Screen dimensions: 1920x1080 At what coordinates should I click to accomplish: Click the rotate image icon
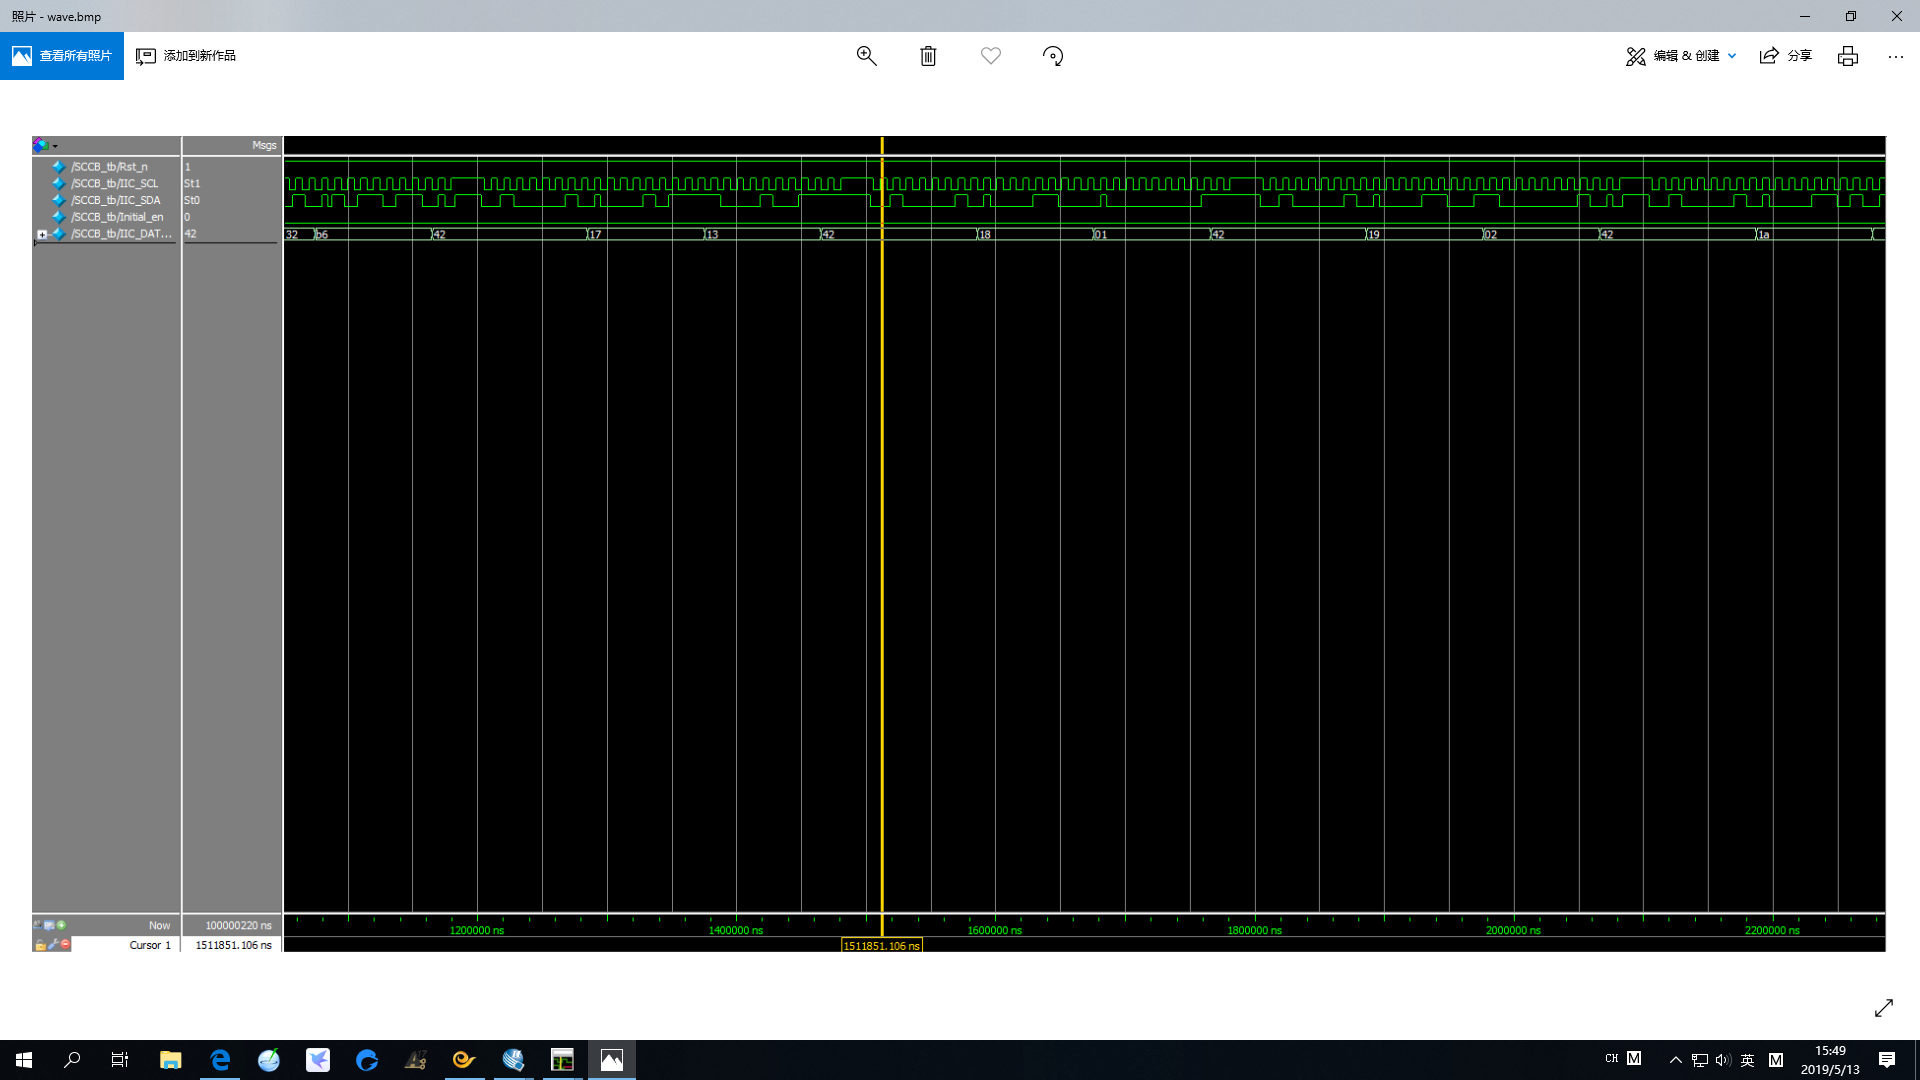coord(1052,56)
